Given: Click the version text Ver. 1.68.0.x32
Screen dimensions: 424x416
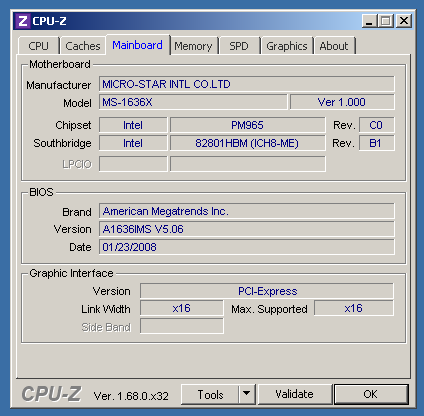Looking at the screenshot, I should coord(131,396).
